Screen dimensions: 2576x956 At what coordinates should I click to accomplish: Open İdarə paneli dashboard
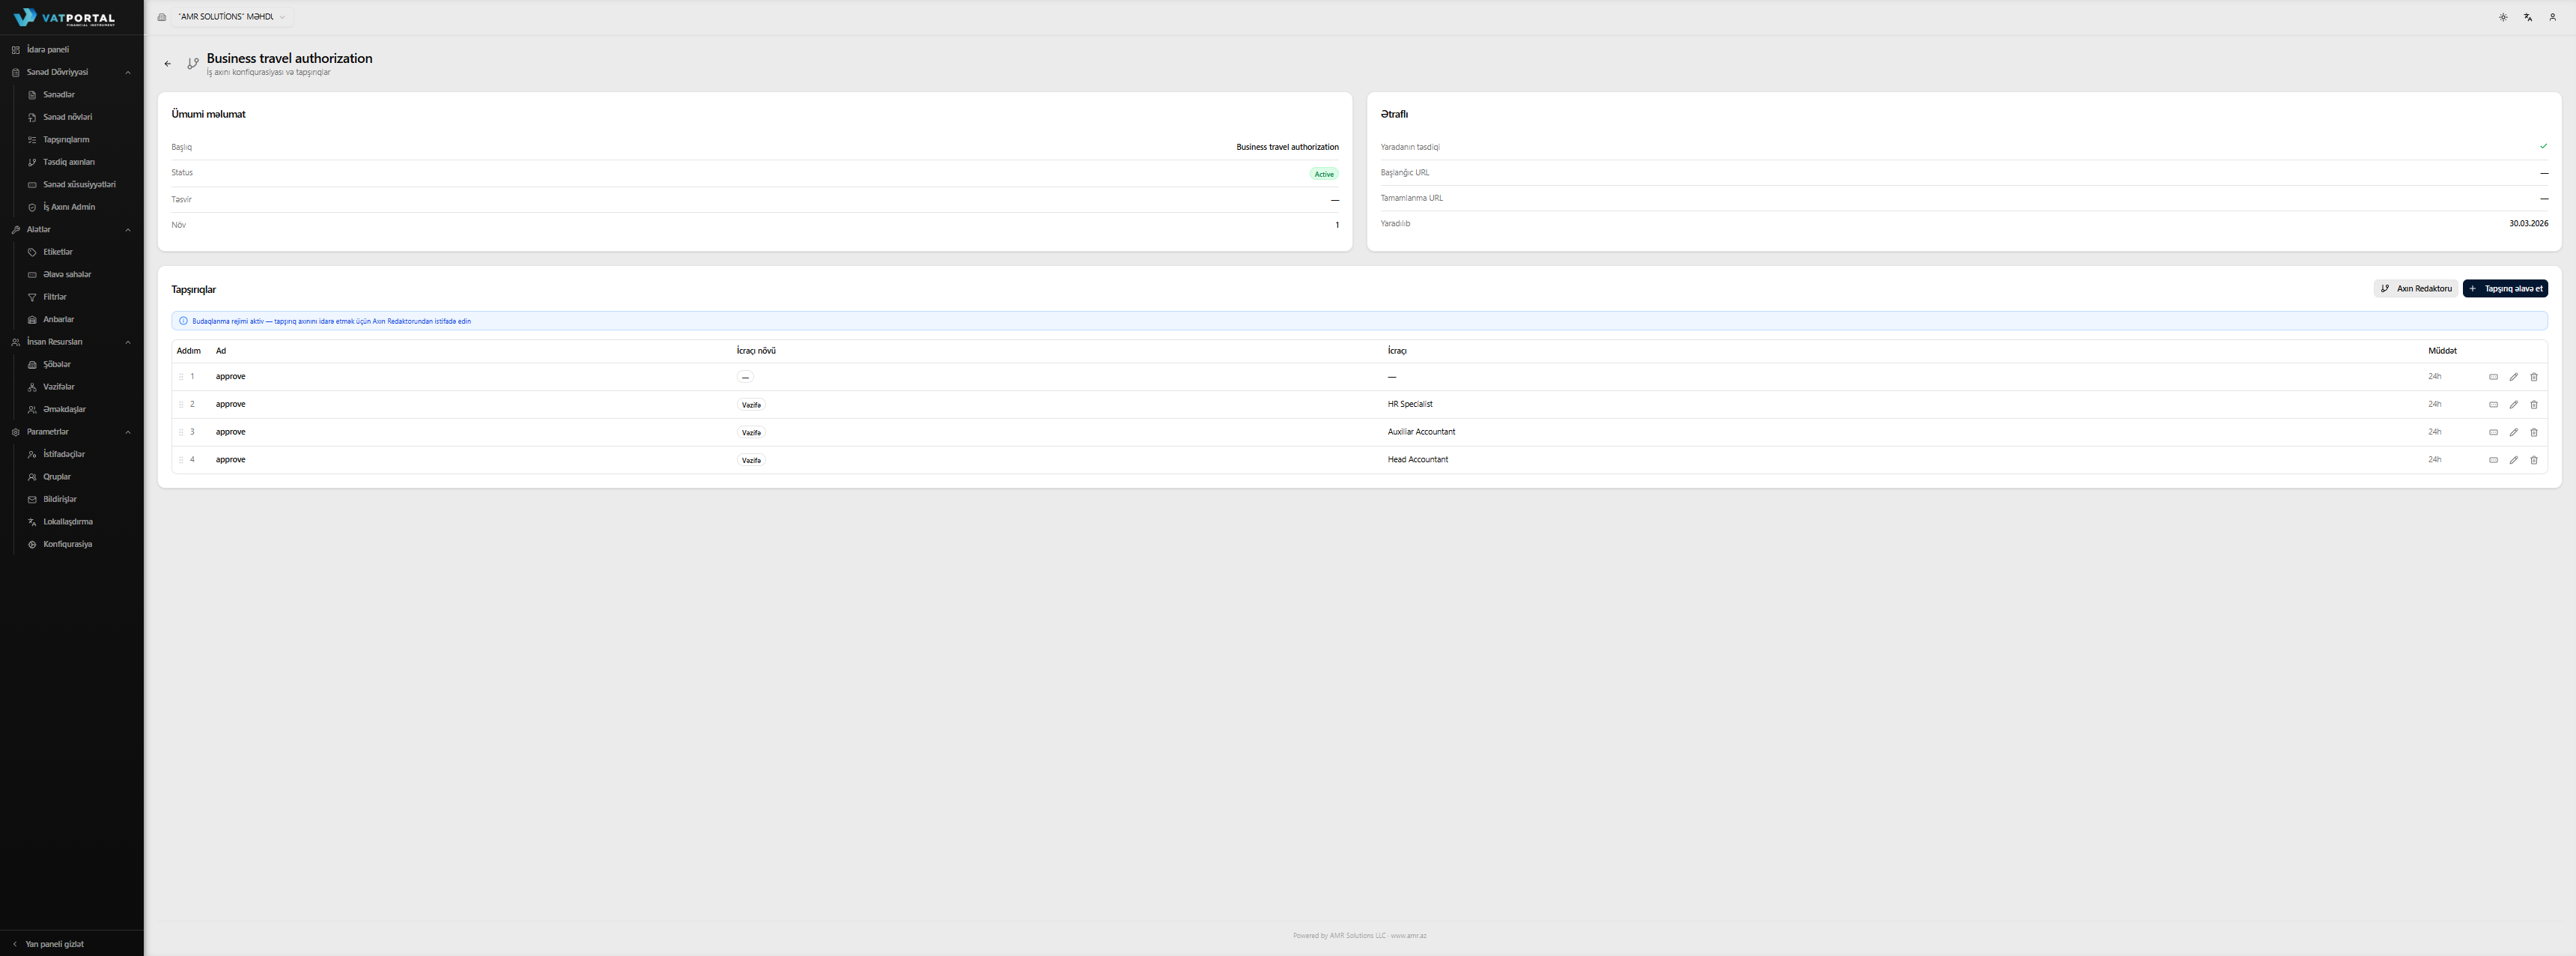tap(72, 50)
